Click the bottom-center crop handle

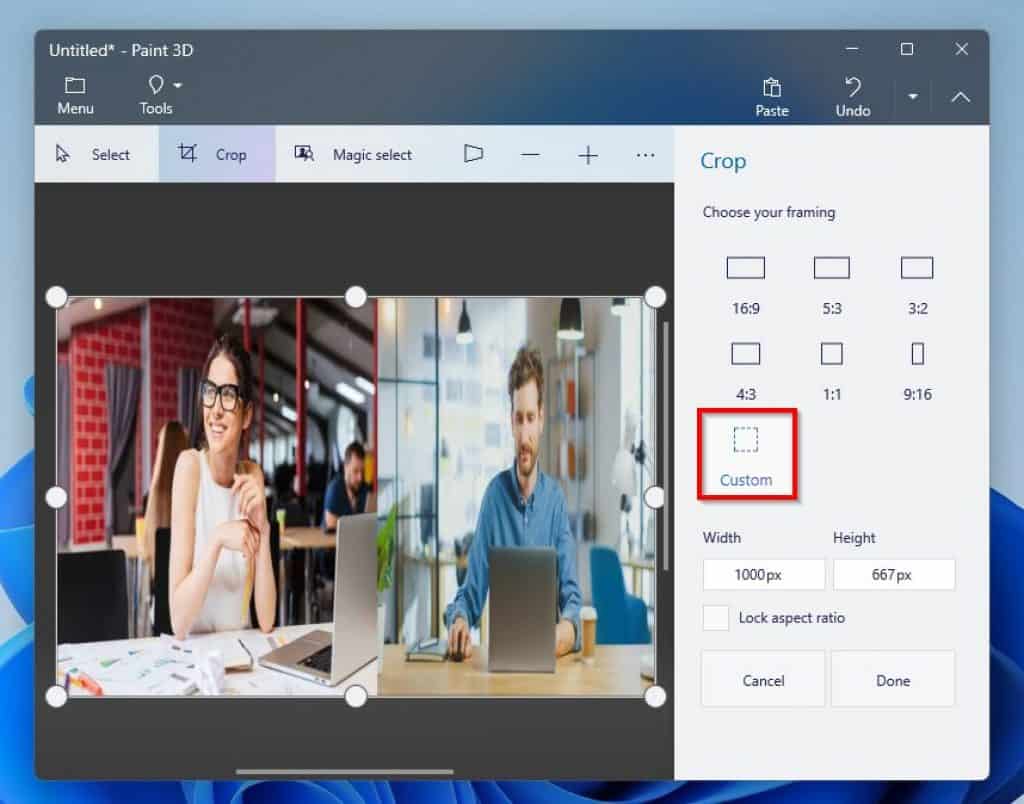pyautogui.click(x=355, y=696)
